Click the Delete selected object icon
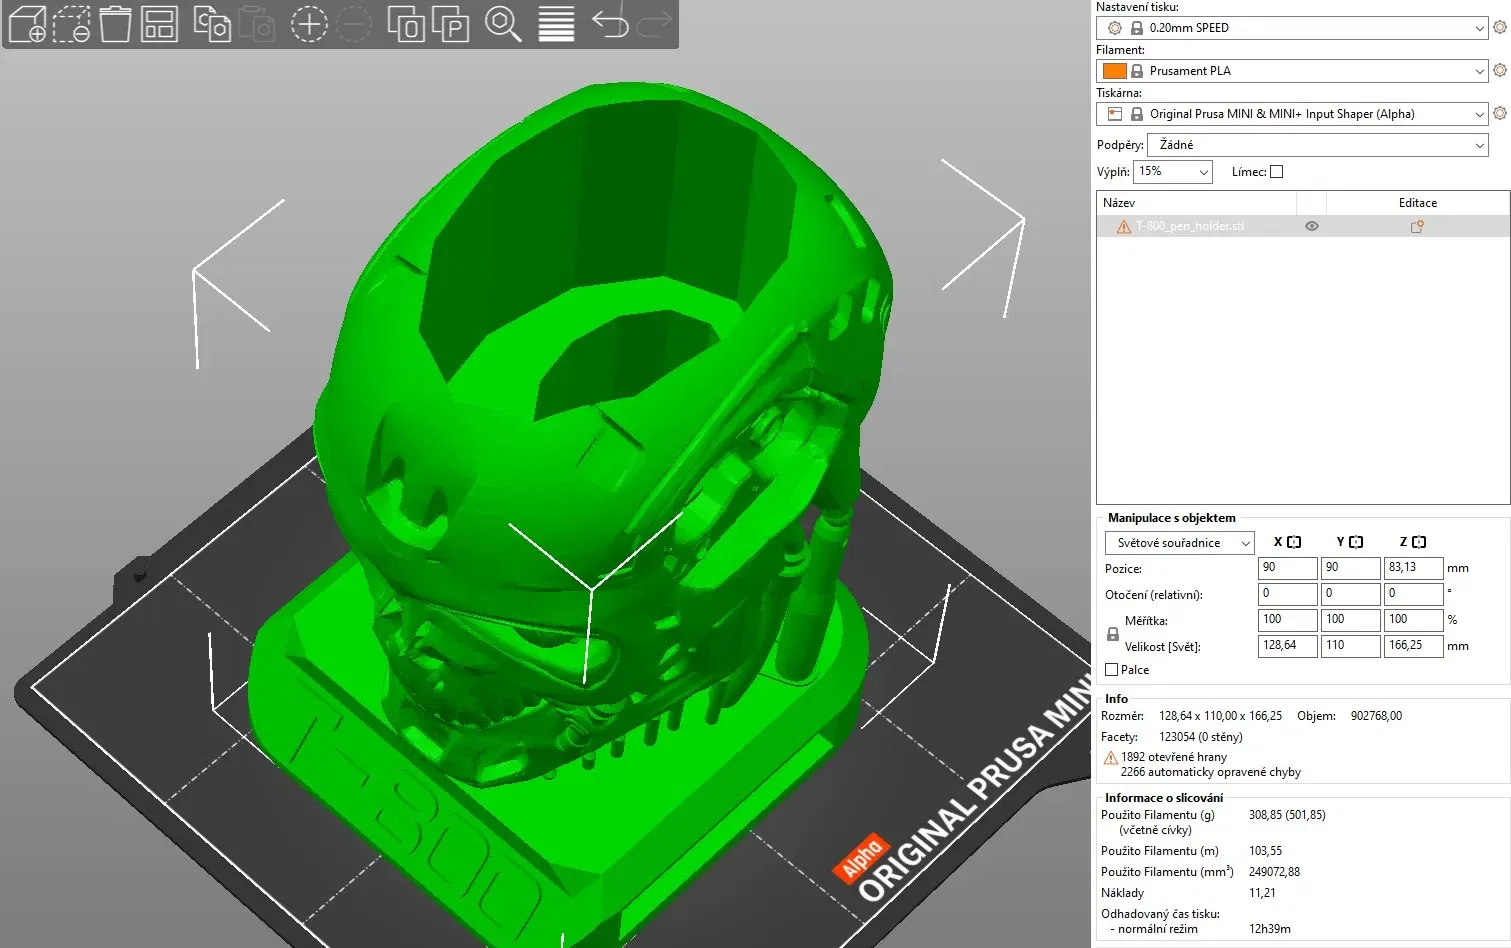Image resolution: width=1511 pixels, height=948 pixels. click(71, 24)
